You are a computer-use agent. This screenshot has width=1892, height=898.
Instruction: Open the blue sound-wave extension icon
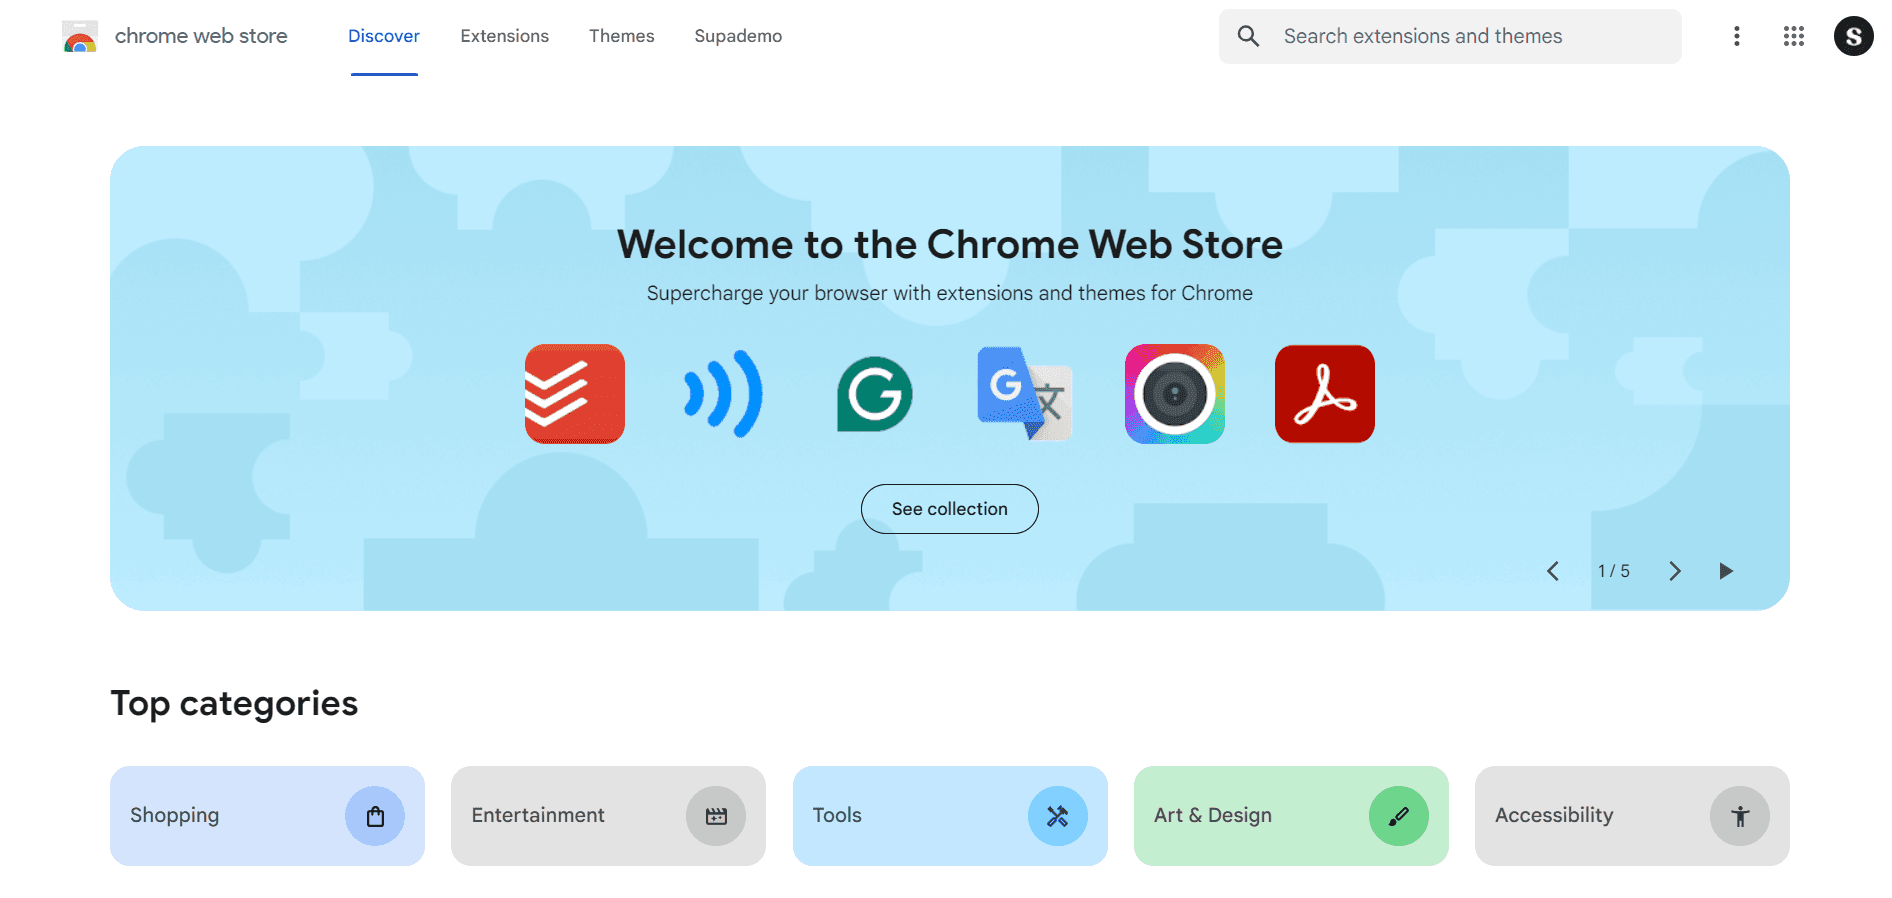pos(724,394)
